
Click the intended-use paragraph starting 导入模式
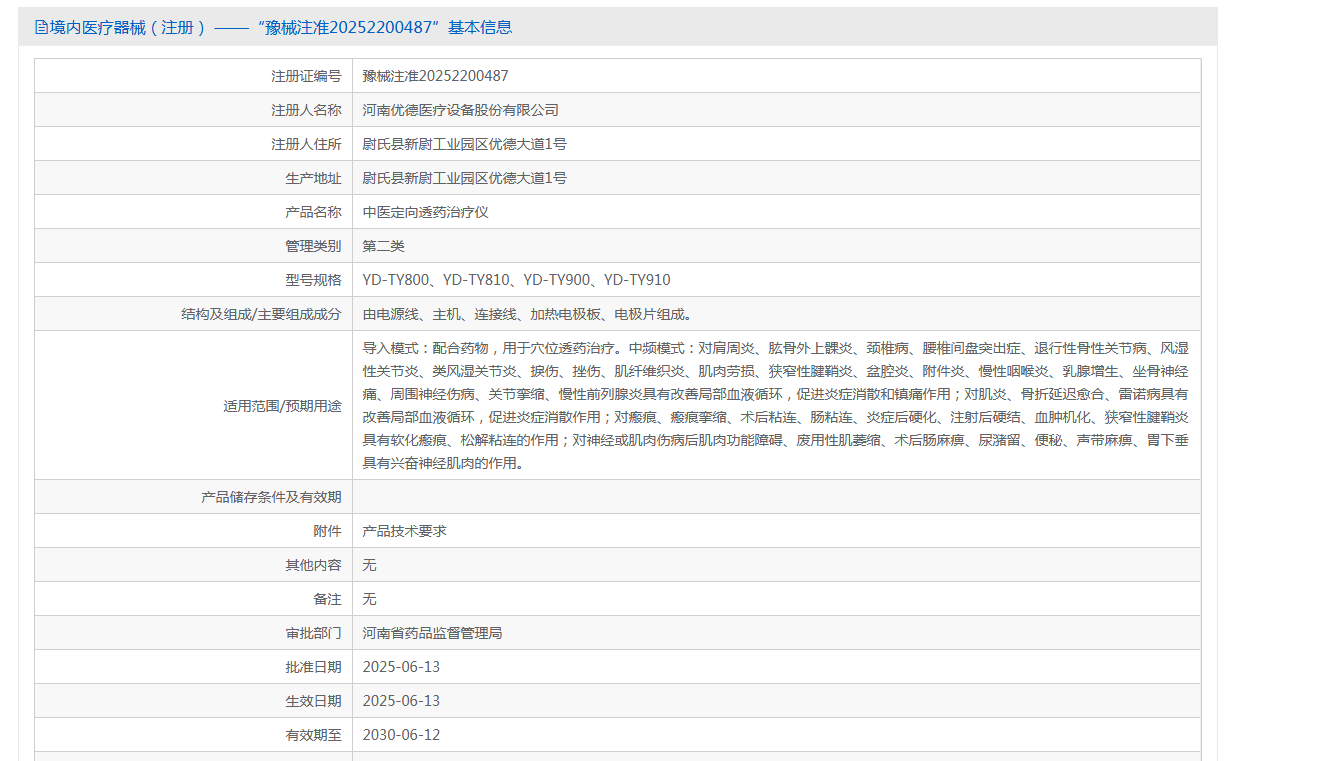(776, 405)
